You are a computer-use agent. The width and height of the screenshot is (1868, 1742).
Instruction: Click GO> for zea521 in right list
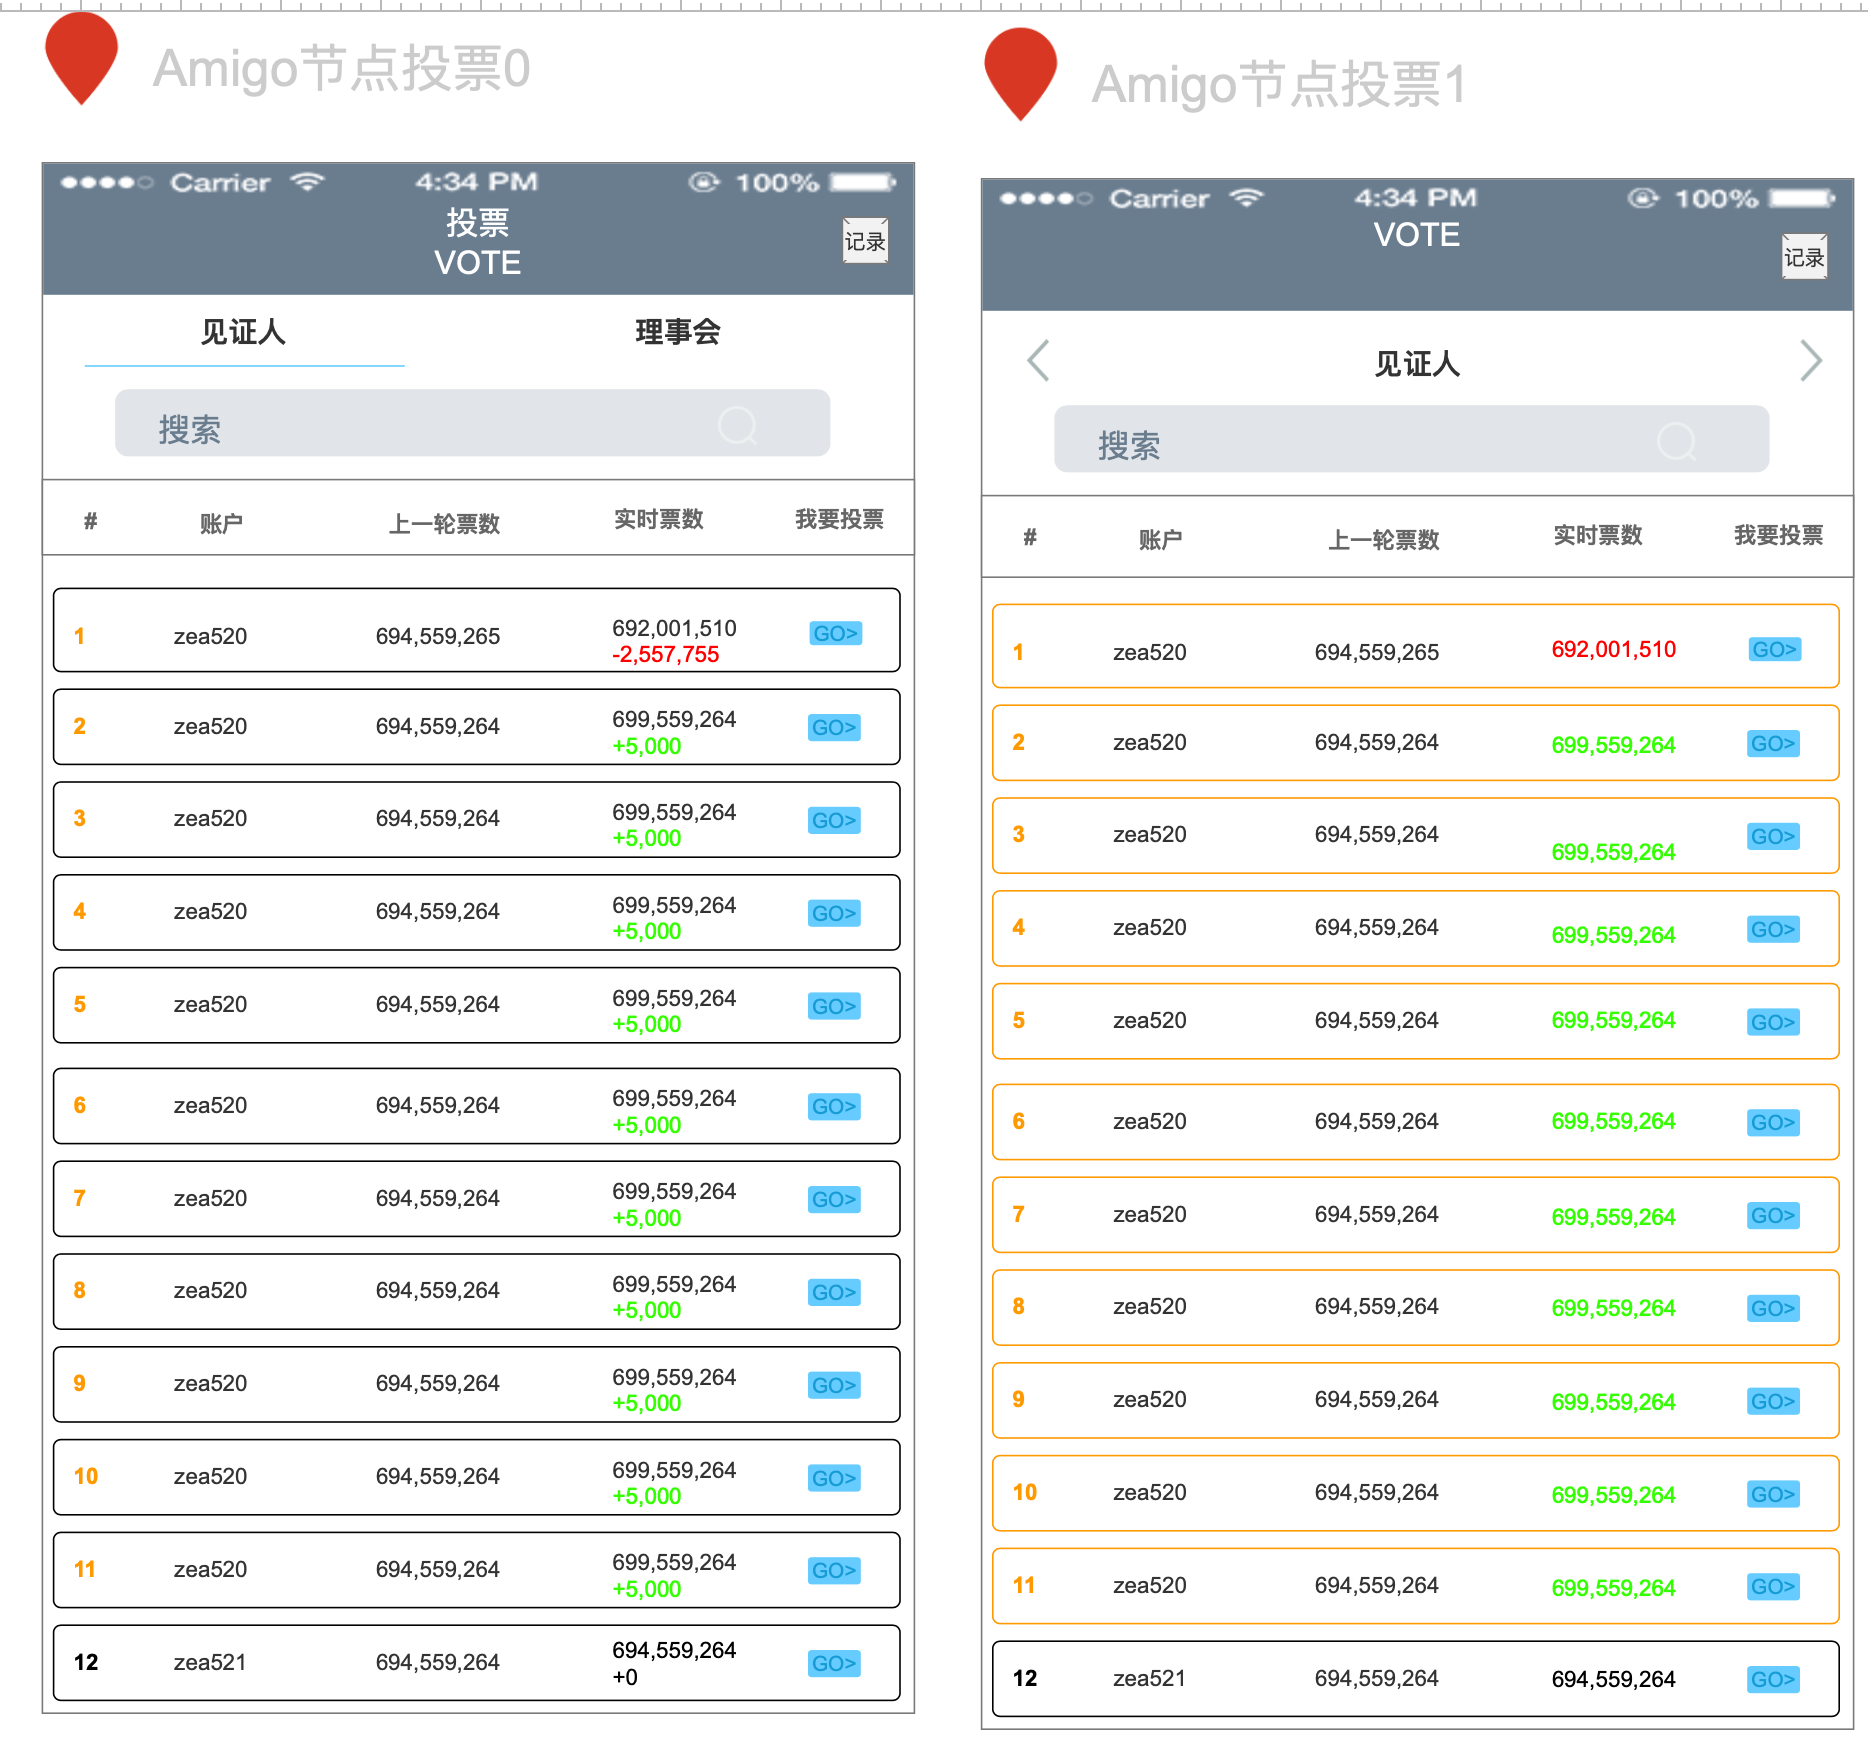pos(1773,1679)
